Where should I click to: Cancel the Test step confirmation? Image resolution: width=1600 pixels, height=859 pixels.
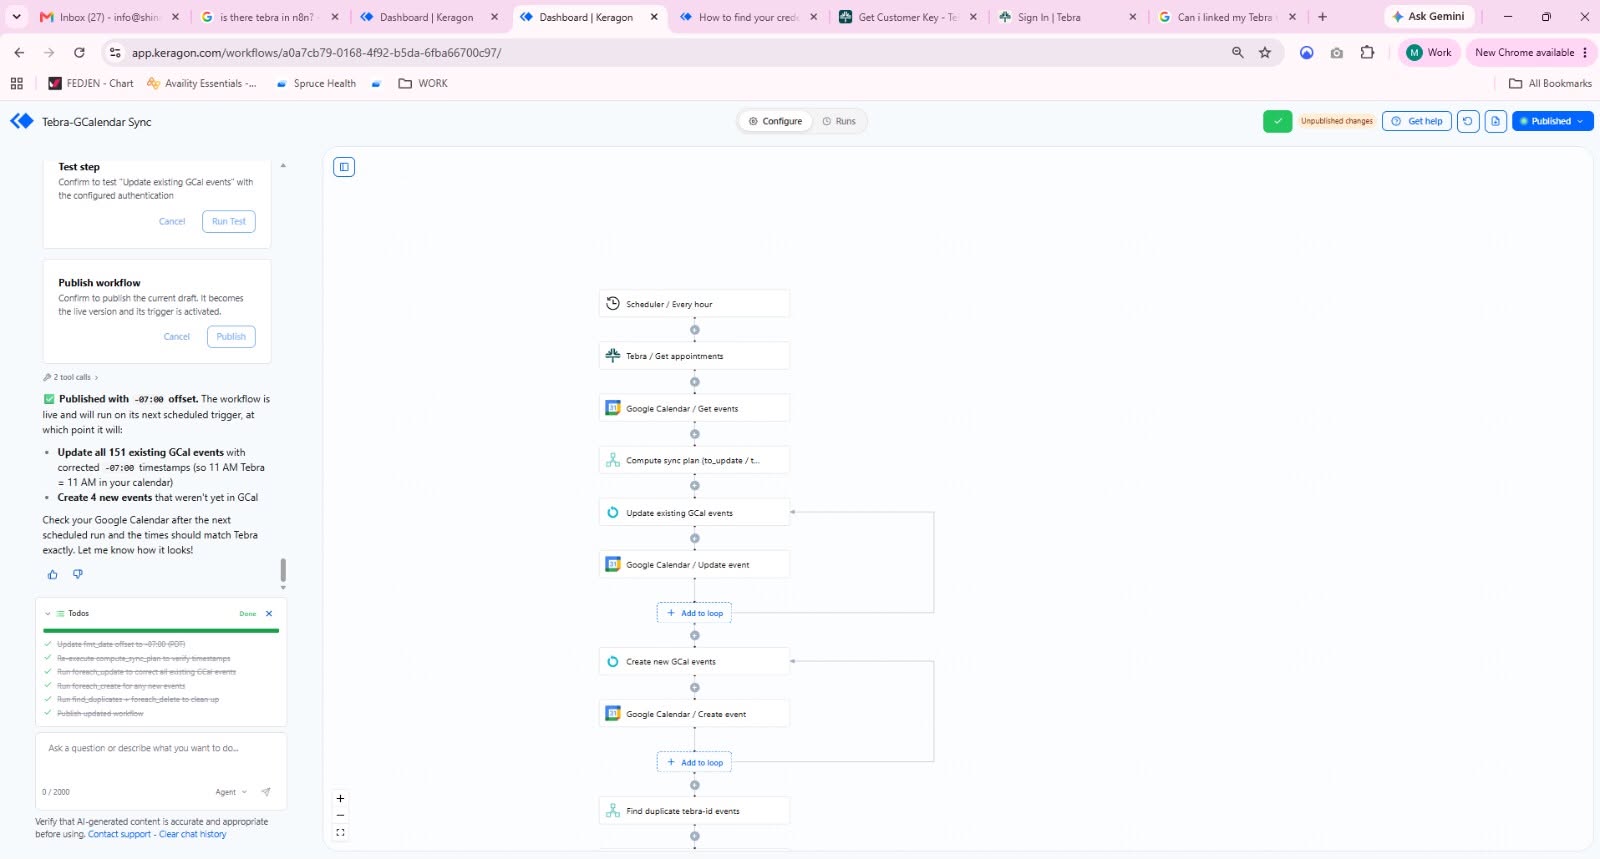coord(172,221)
